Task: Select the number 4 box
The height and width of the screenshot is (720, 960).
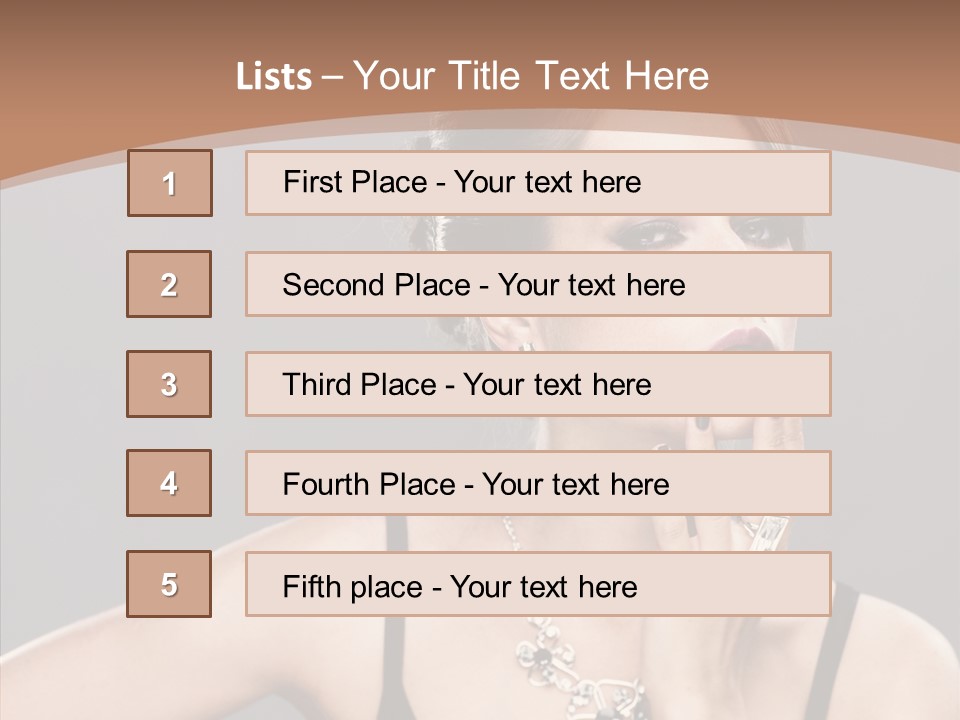Action: [x=169, y=483]
